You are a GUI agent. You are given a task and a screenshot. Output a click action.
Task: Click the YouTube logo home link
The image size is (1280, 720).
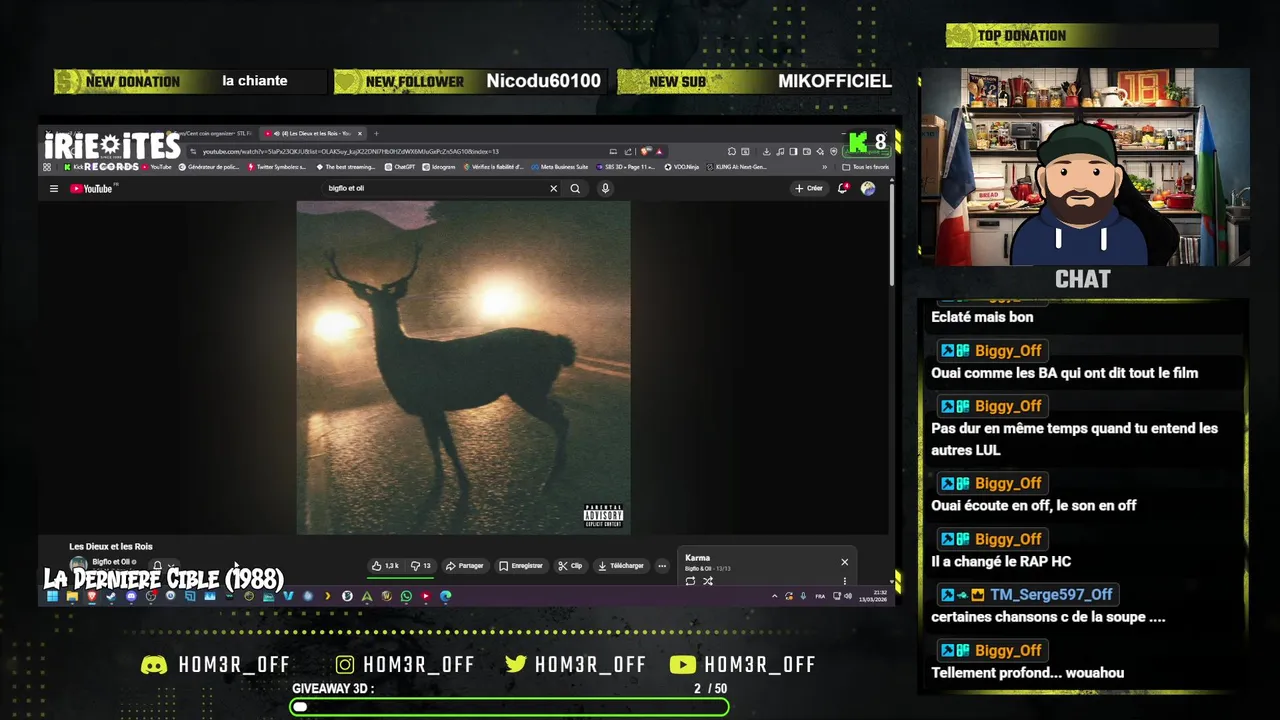[92, 188]
